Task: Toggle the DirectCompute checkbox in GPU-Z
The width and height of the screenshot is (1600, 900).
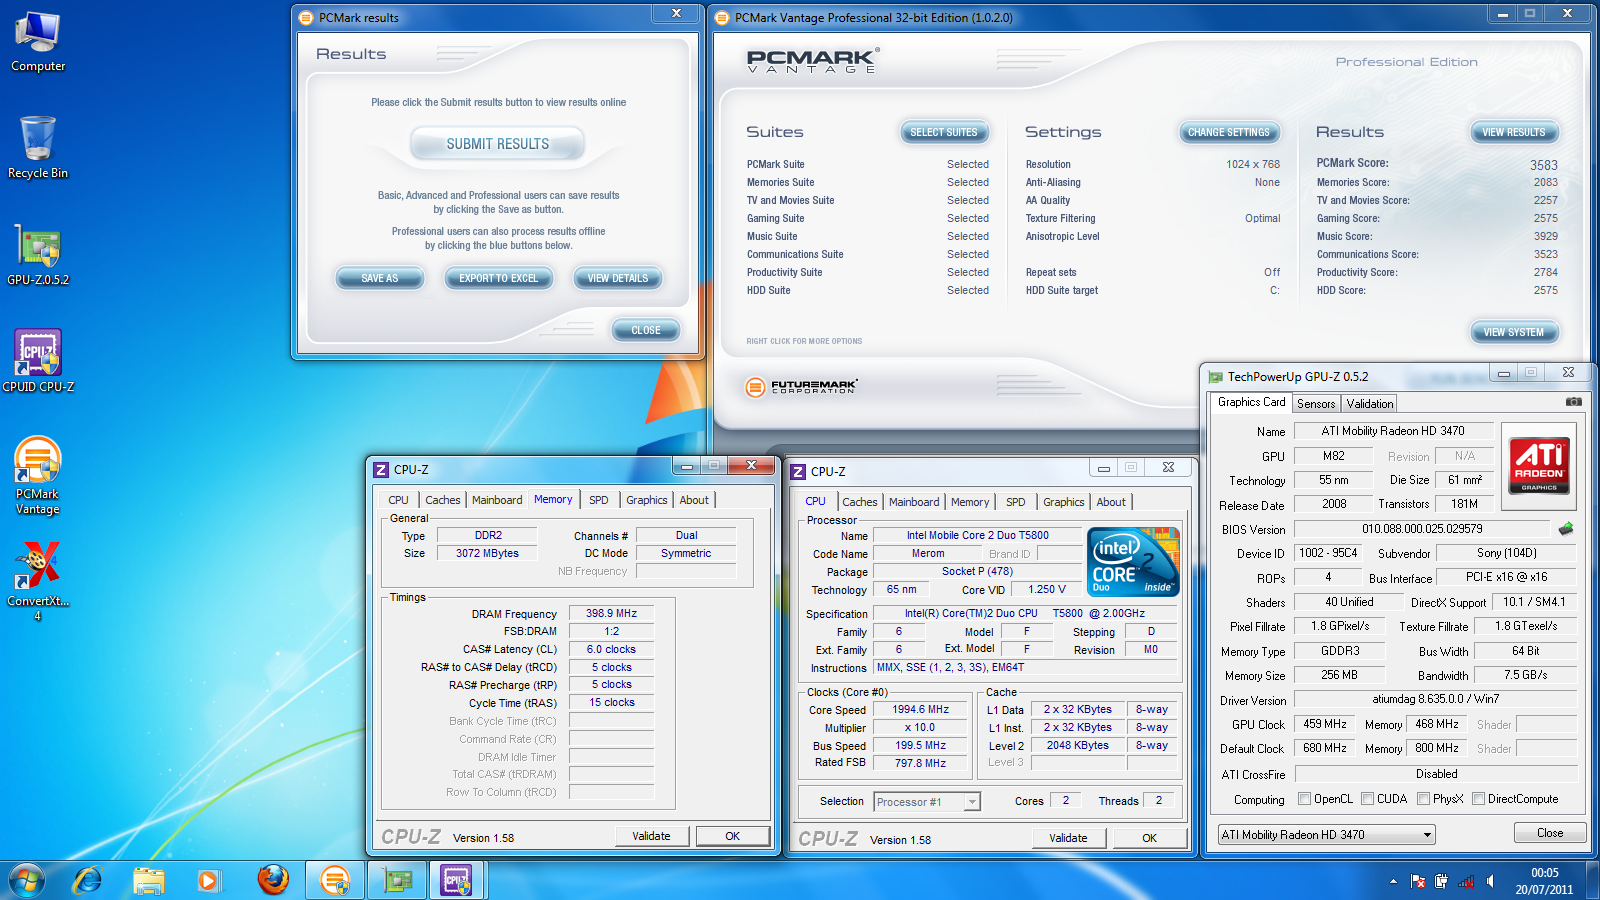Action: tap(1478, 798)
